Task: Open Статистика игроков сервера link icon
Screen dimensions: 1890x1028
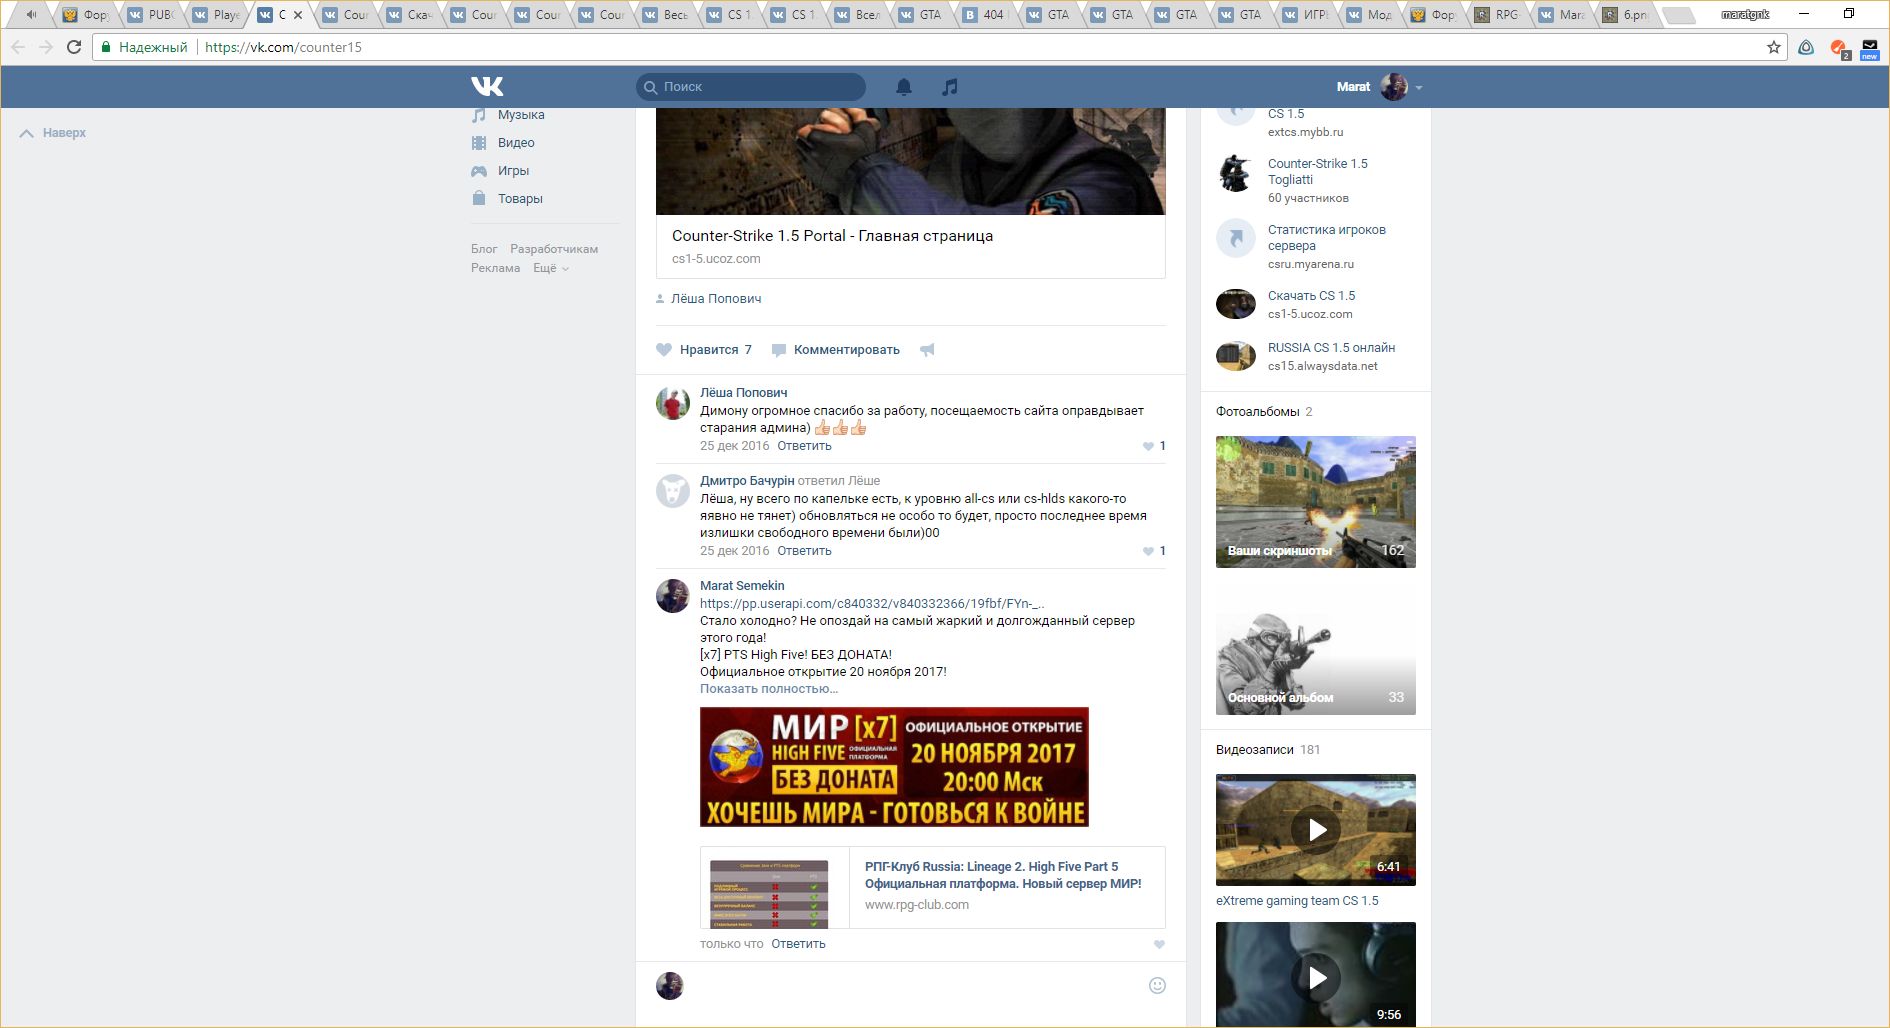Action: tap(1236, 238)
